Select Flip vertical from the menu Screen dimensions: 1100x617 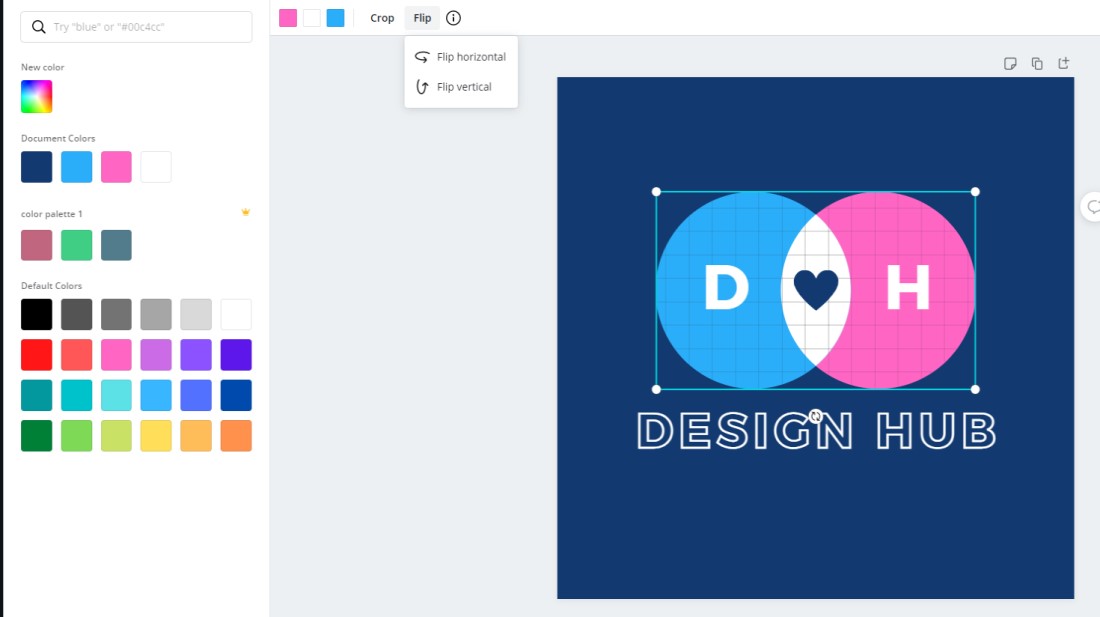(461, 87)
